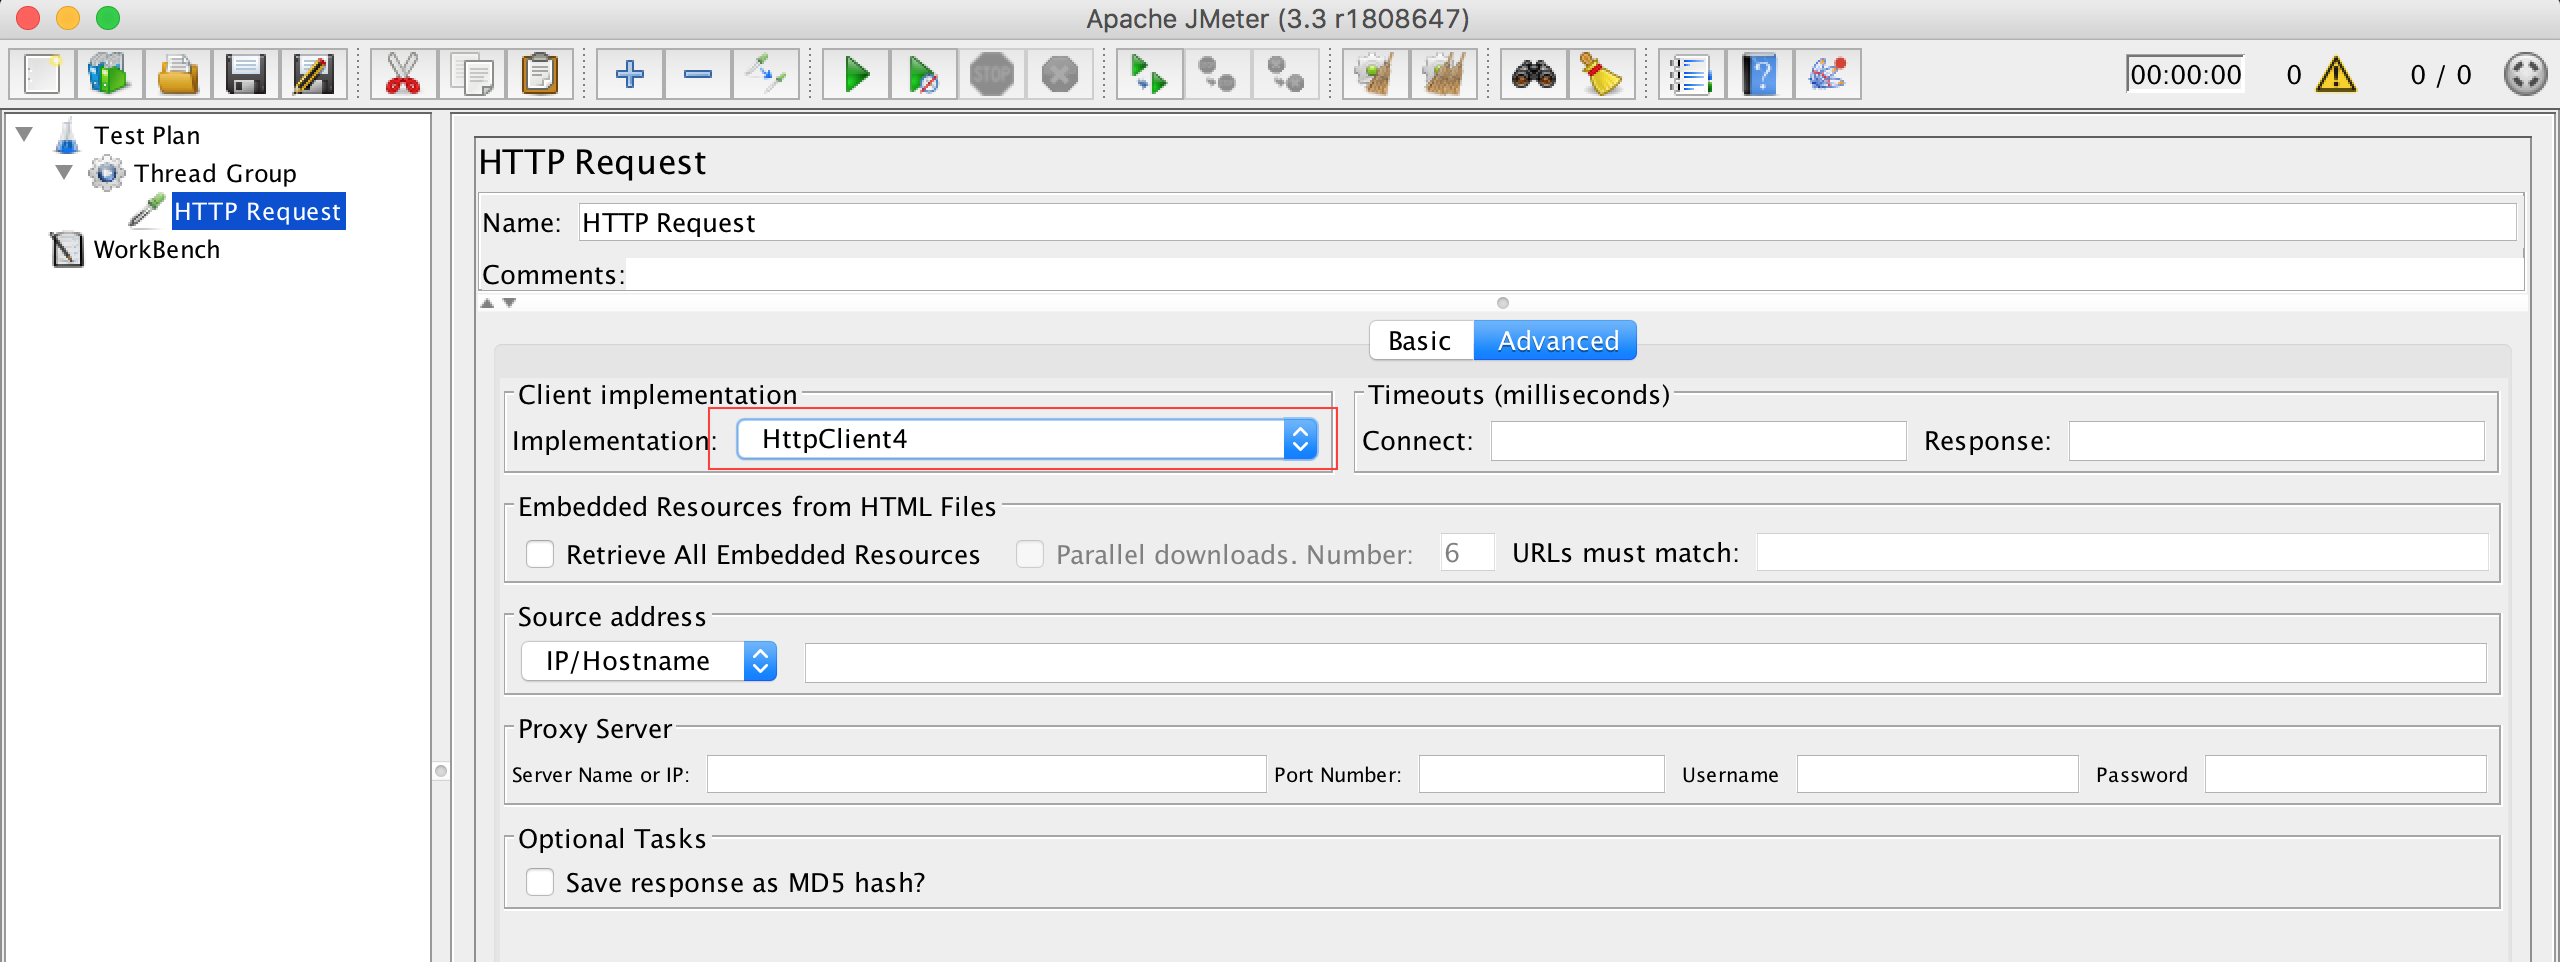
Task: Toggle Parallel downloads checkbox
Action: coord(1030,554)
